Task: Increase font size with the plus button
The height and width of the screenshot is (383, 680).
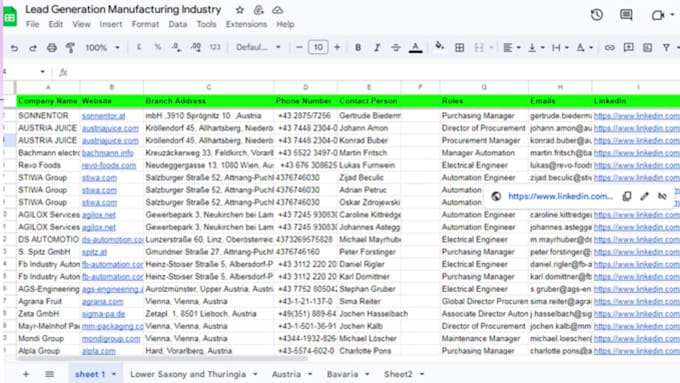Action: coord(337,47)
